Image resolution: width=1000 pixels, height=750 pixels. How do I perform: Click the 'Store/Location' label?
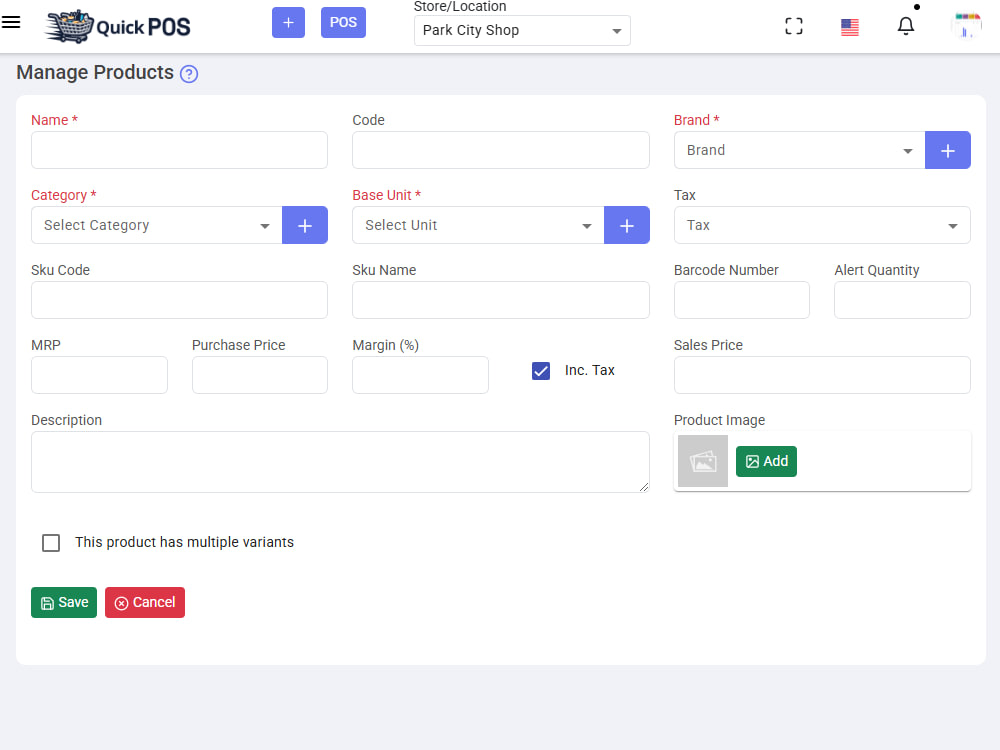click(x=460, y=7)
